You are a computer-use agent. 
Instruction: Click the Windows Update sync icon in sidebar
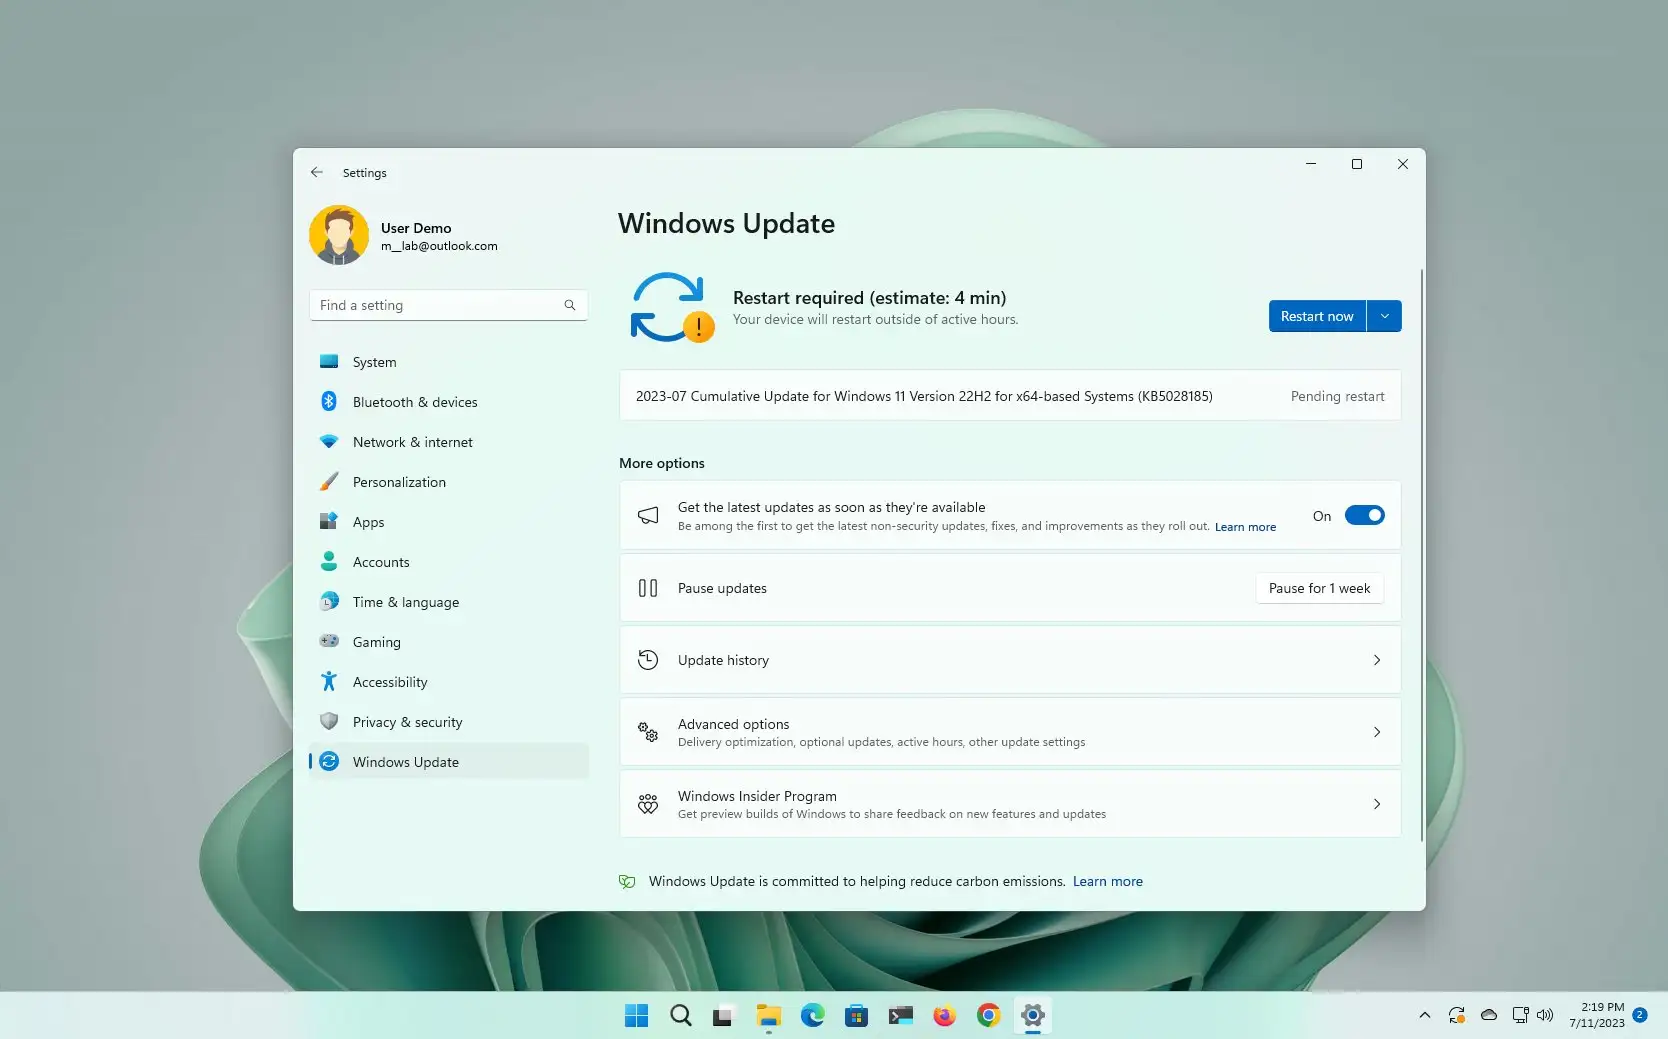[x=328, y=761]
